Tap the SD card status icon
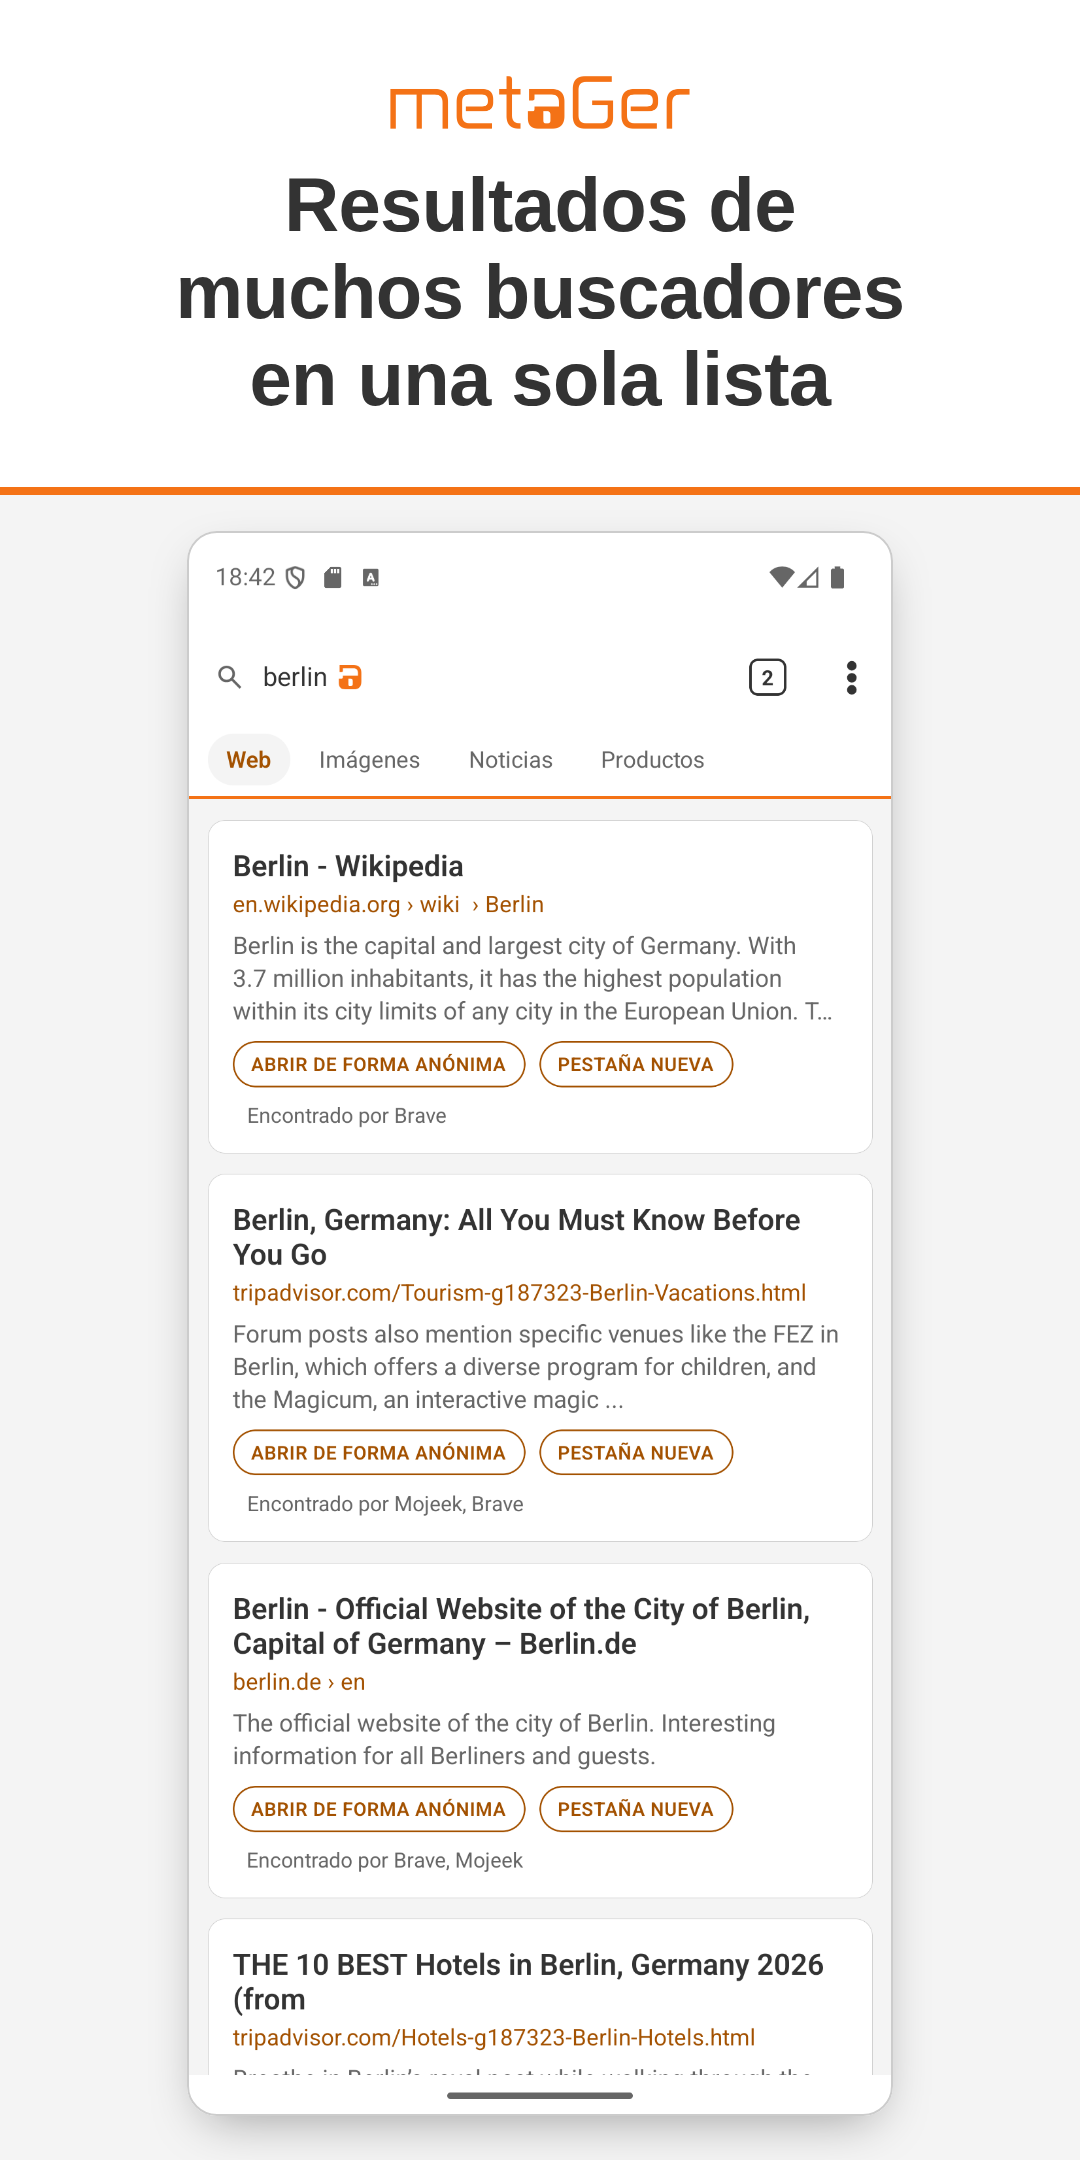Viewport: 1080px width, 2160px height. click(x=333, y=578)
